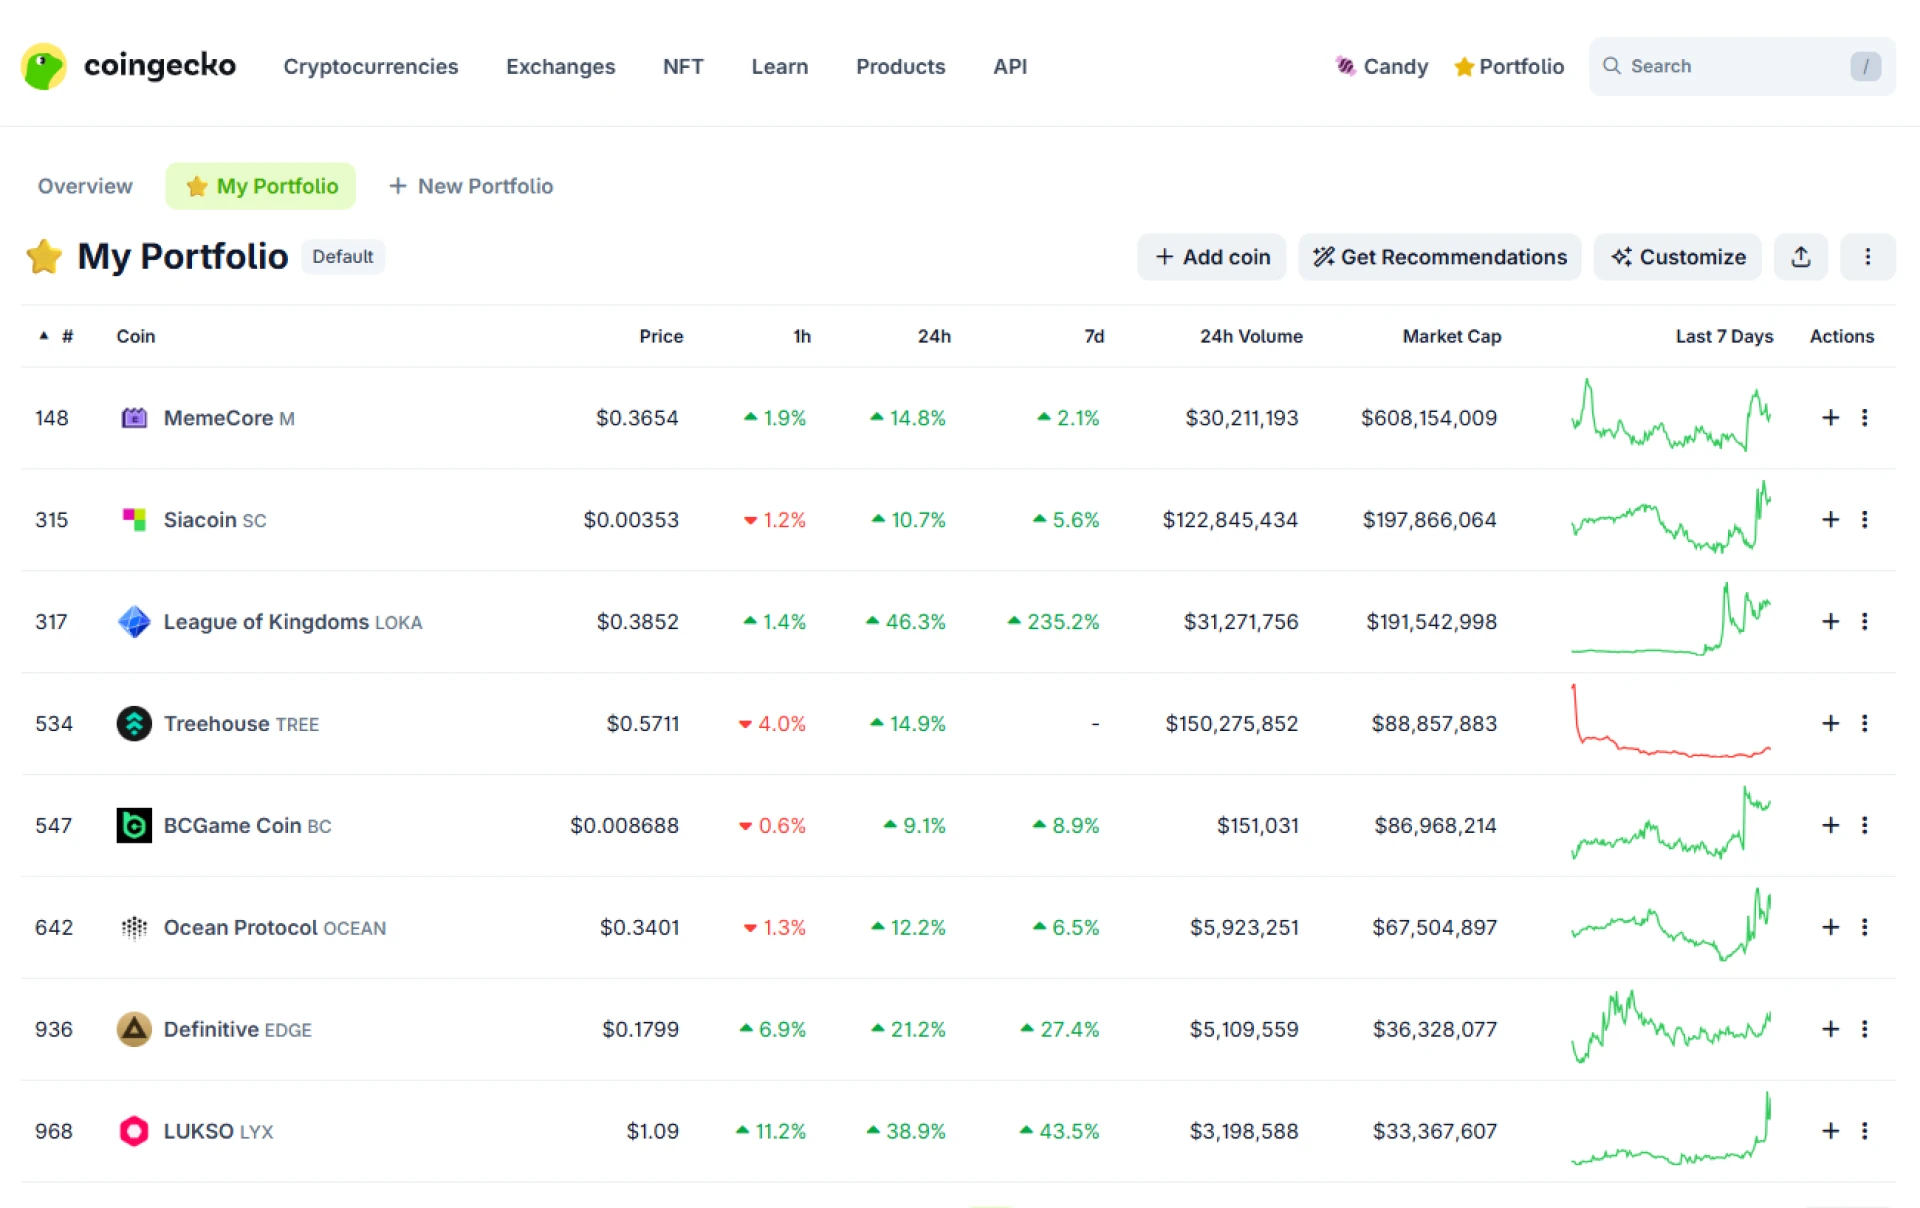The width and height of the screenshot is (1920, 1208).
Task: Click the Customize sparkle icon
Action: tap(1622, 257)
